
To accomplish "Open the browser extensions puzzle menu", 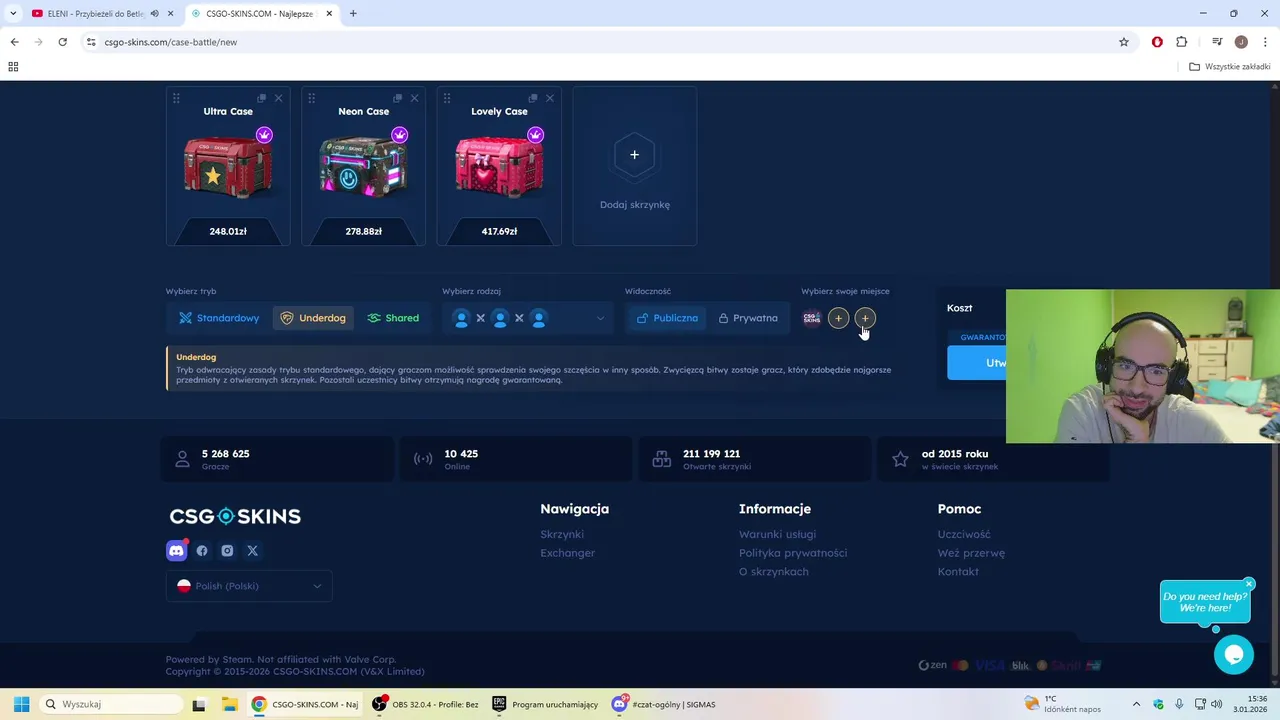I will click(1182, 42).
